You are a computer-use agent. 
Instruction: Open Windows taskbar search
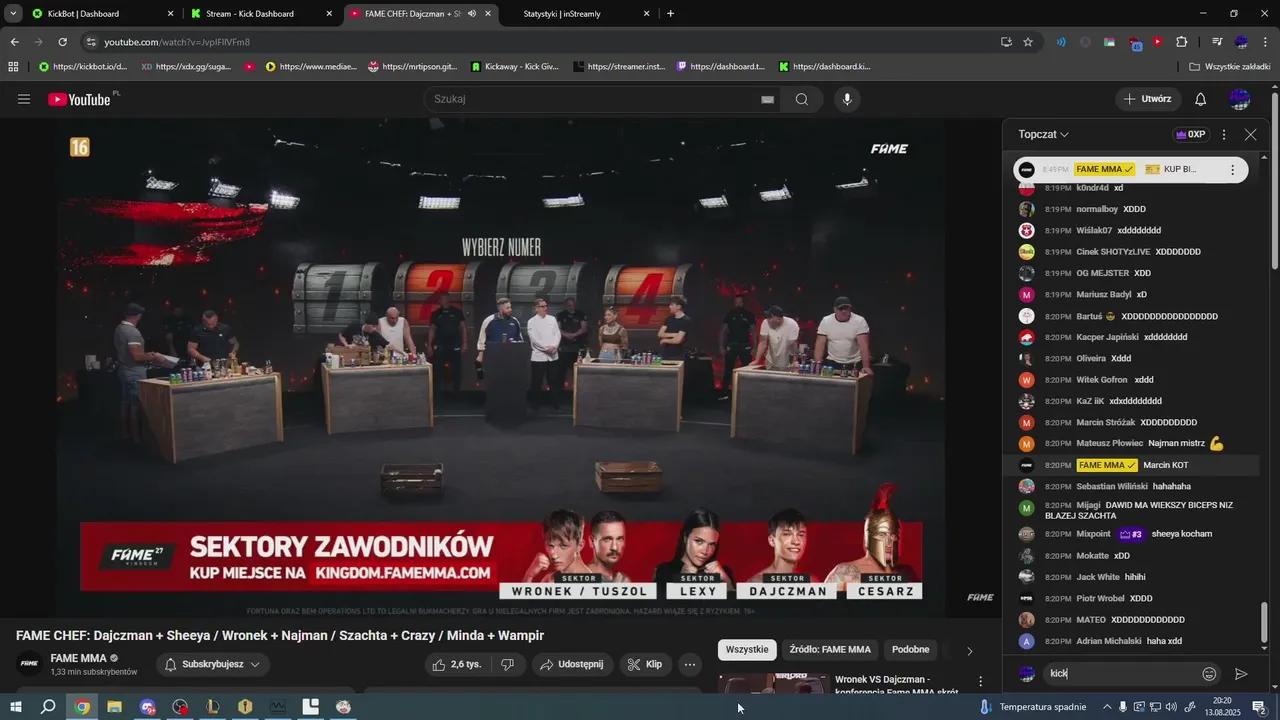tap(48, 707)
